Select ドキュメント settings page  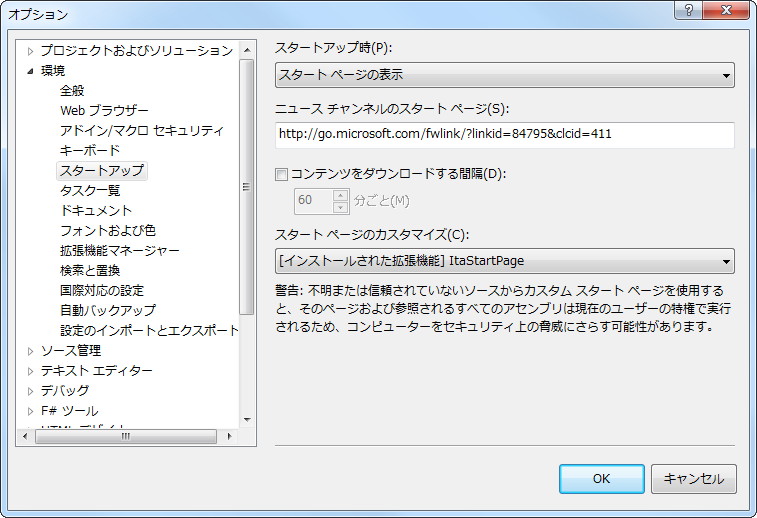[96, 210]
